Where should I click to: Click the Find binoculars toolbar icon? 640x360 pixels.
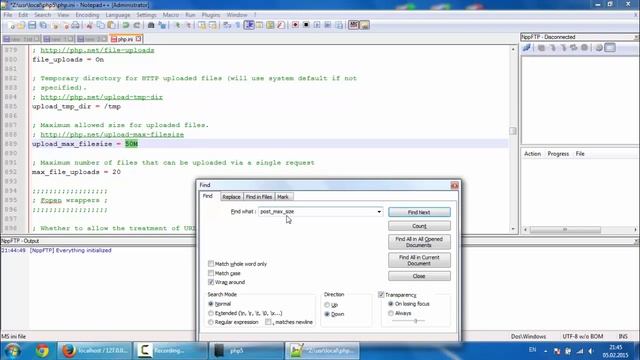151,25
